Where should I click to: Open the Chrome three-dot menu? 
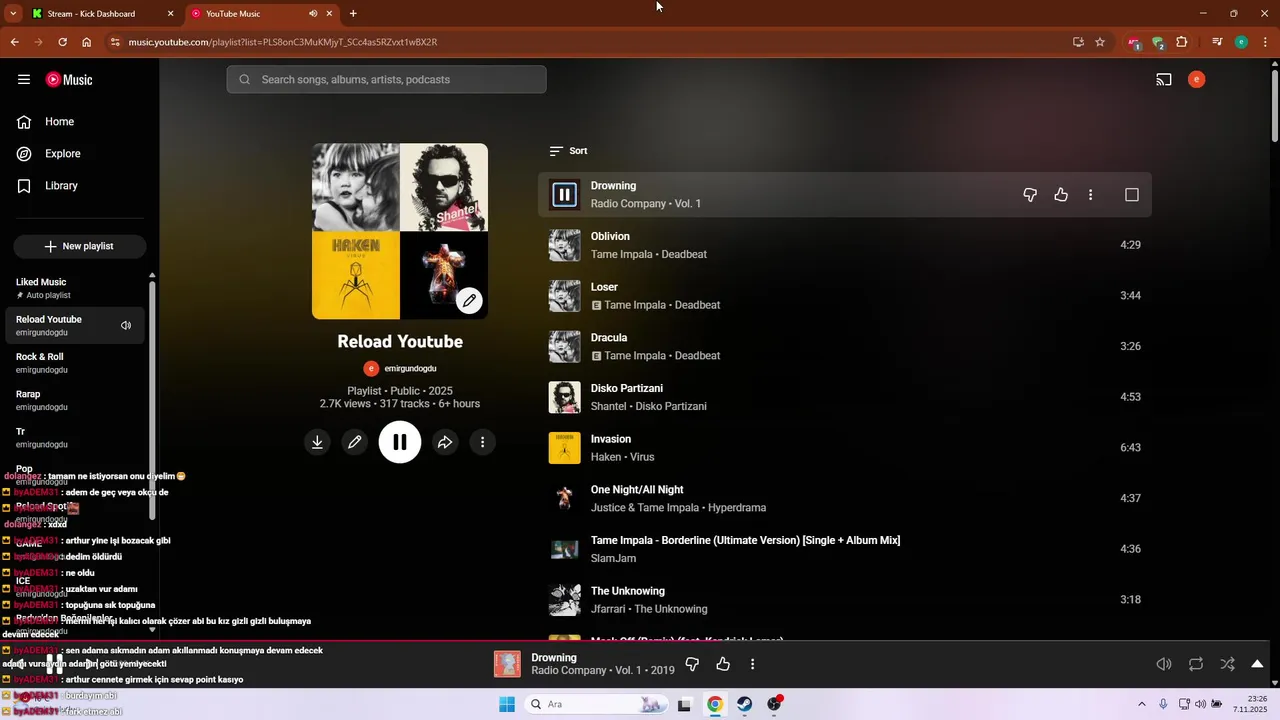[x=1265, y=42]
